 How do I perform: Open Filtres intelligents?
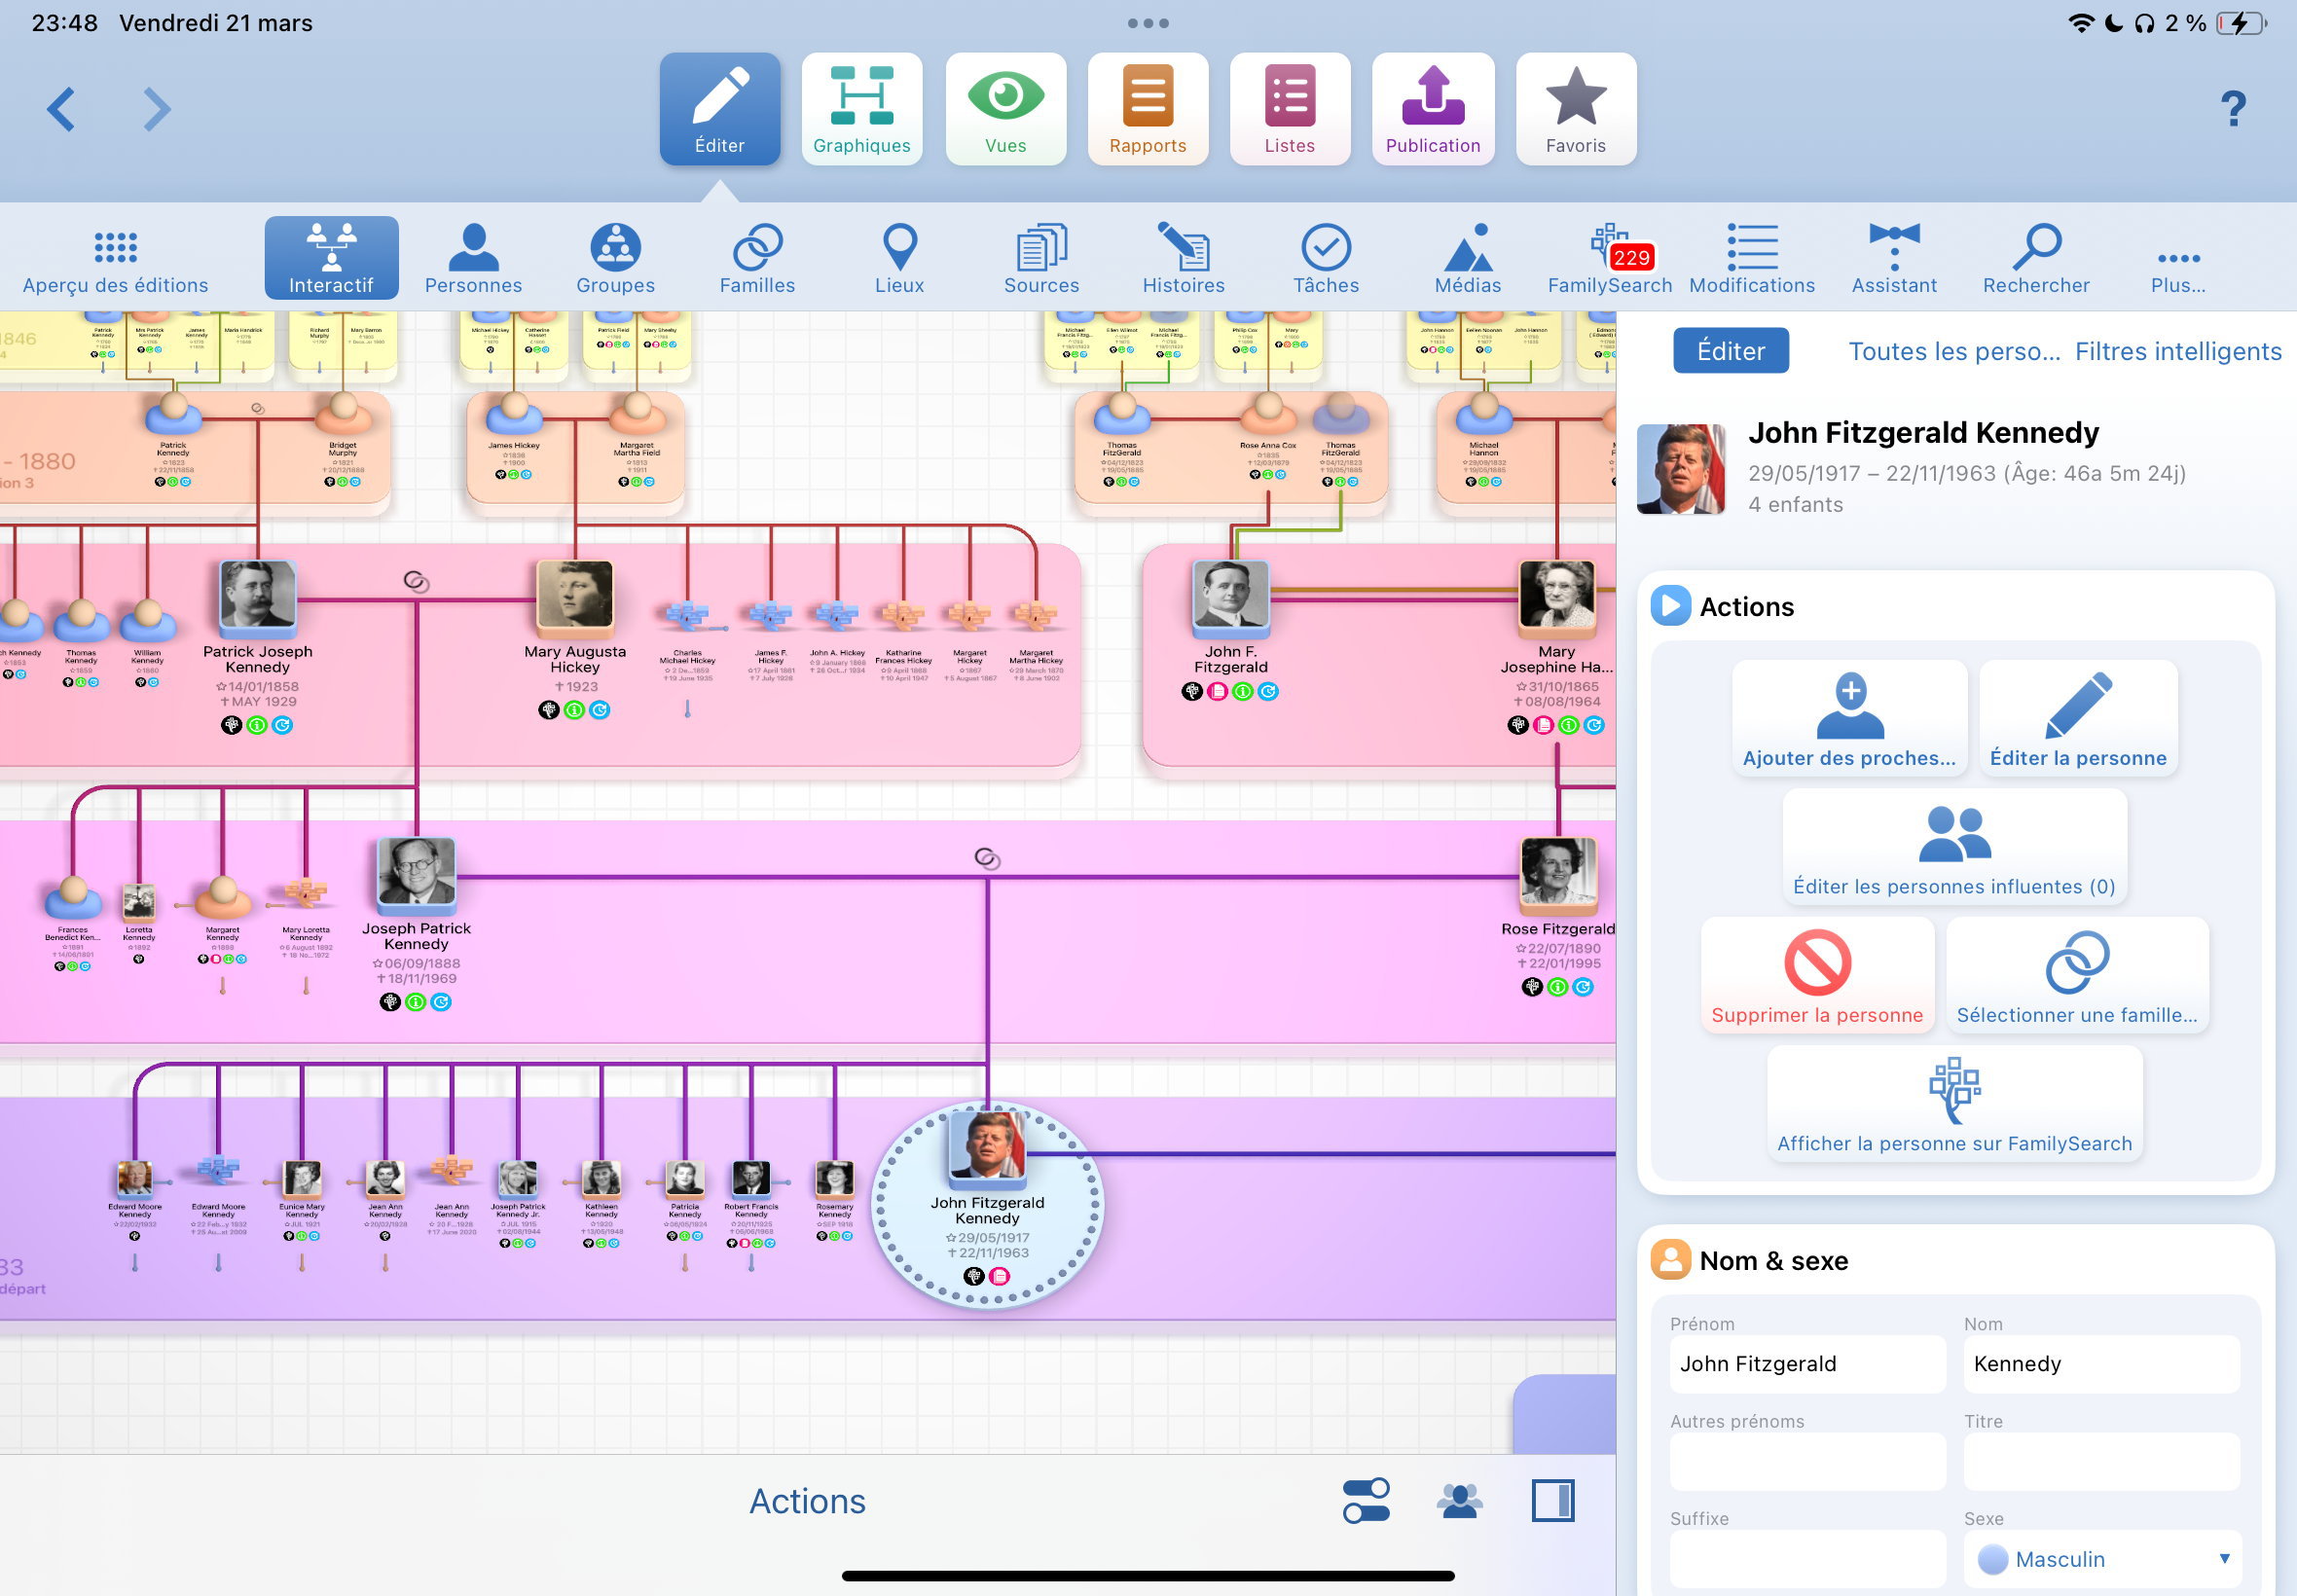2178,351
